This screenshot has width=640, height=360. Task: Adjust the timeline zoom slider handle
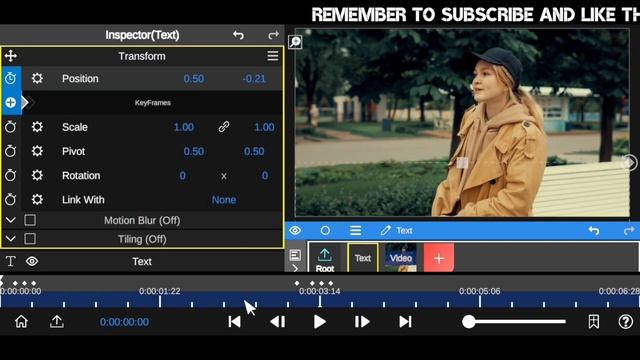pos(469,322)
